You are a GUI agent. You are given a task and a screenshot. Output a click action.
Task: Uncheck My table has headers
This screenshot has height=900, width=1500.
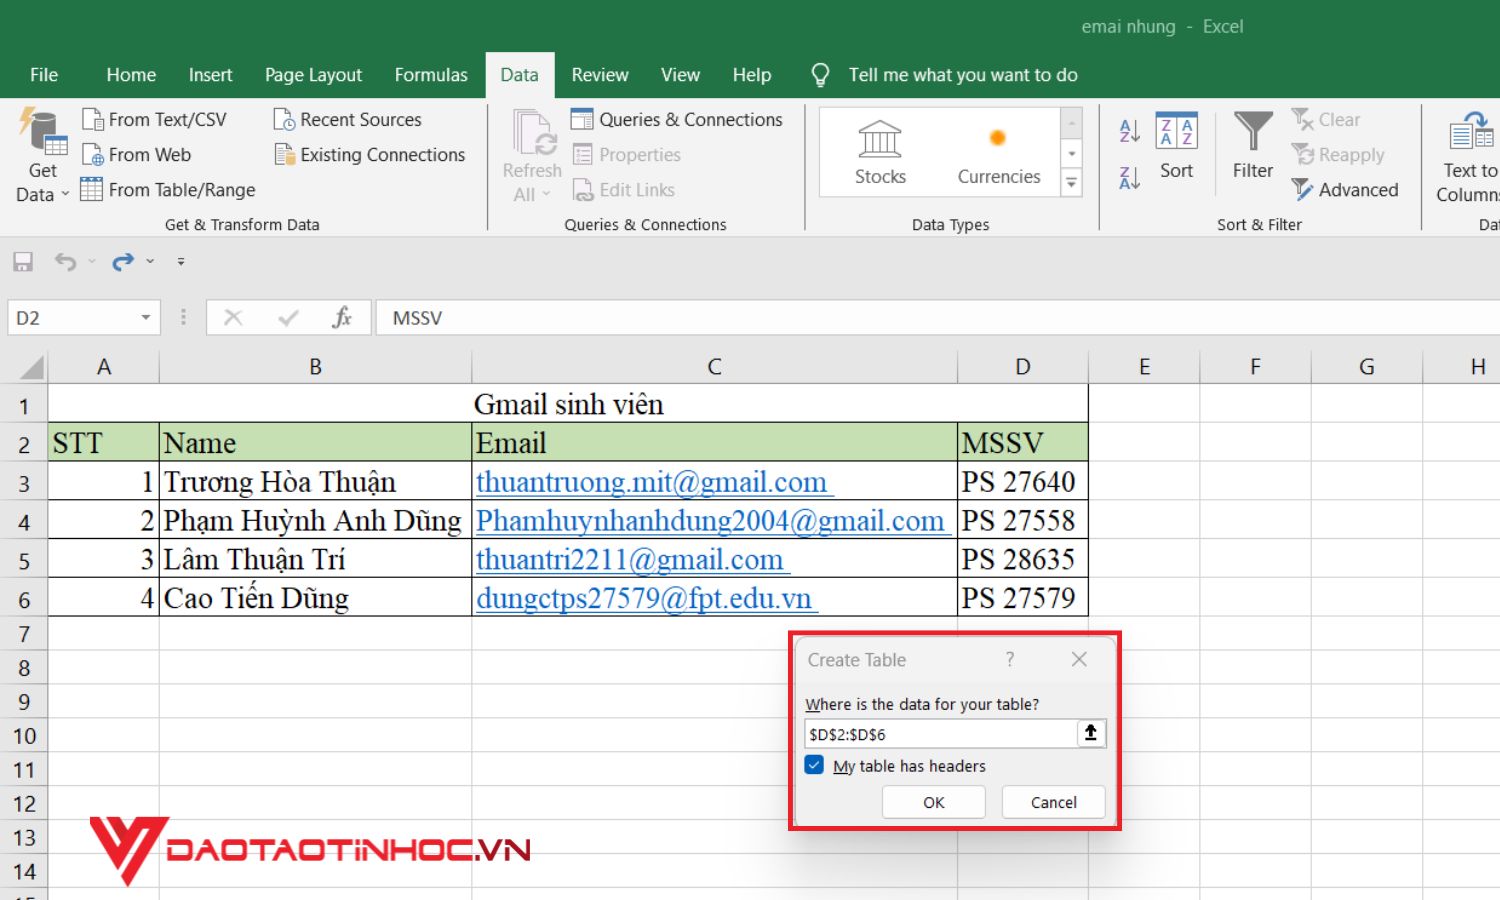(815, 766)
